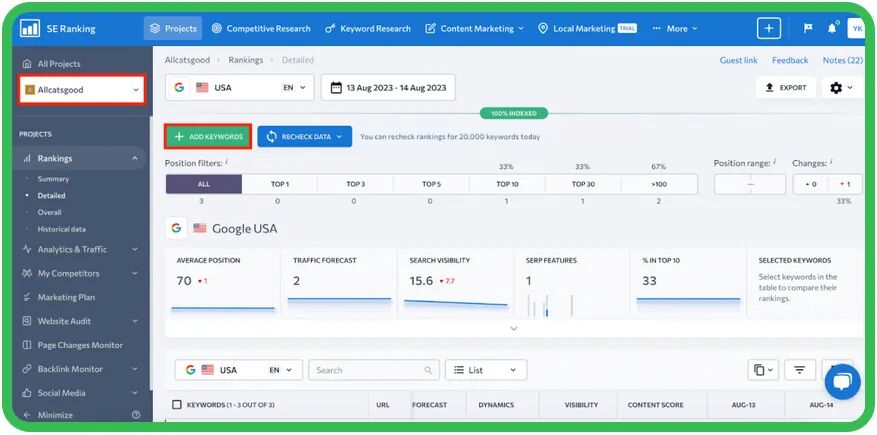877x435 pixels.
Task: Click the Export button
Action: point(786,88)
